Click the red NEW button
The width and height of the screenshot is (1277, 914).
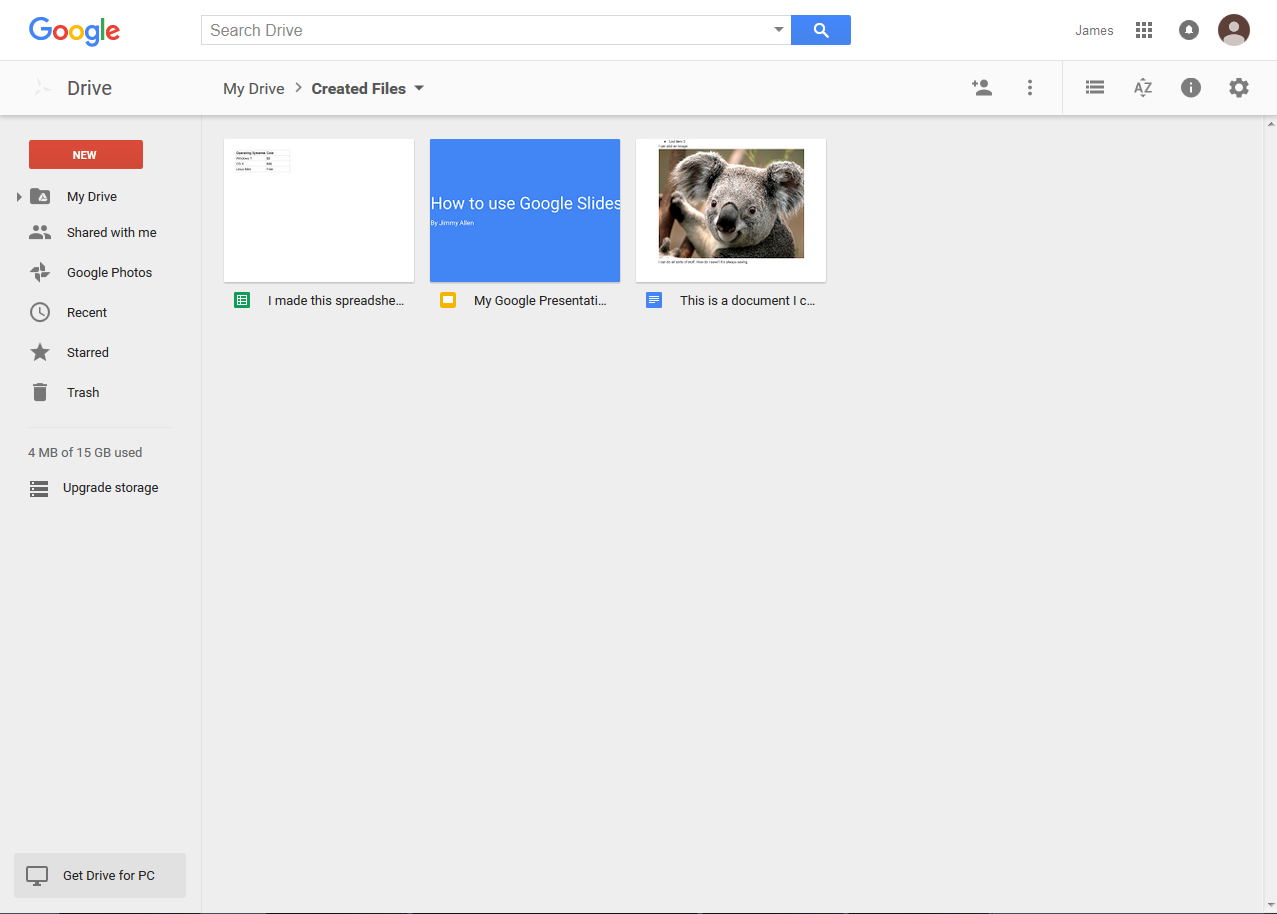tap(86, 155)
